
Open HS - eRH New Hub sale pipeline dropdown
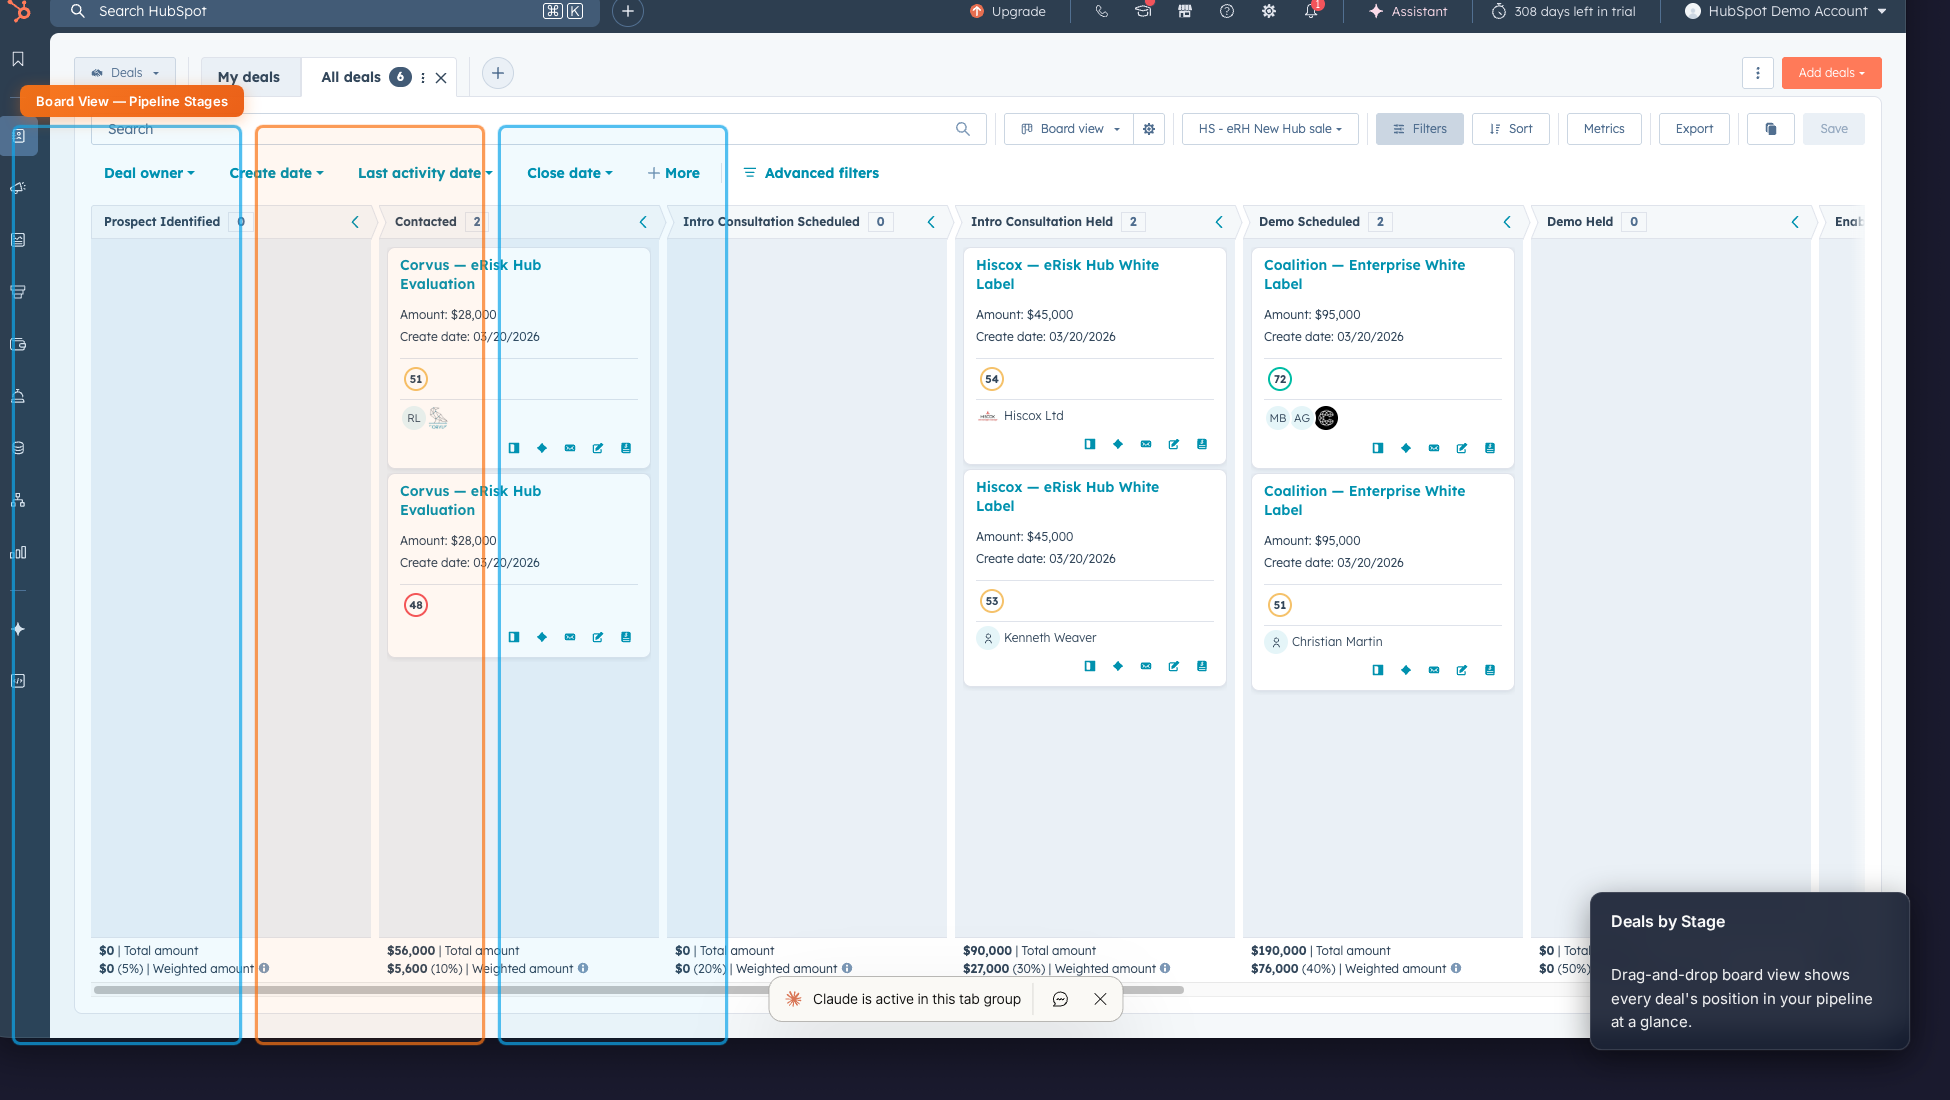coord(1270,129)
